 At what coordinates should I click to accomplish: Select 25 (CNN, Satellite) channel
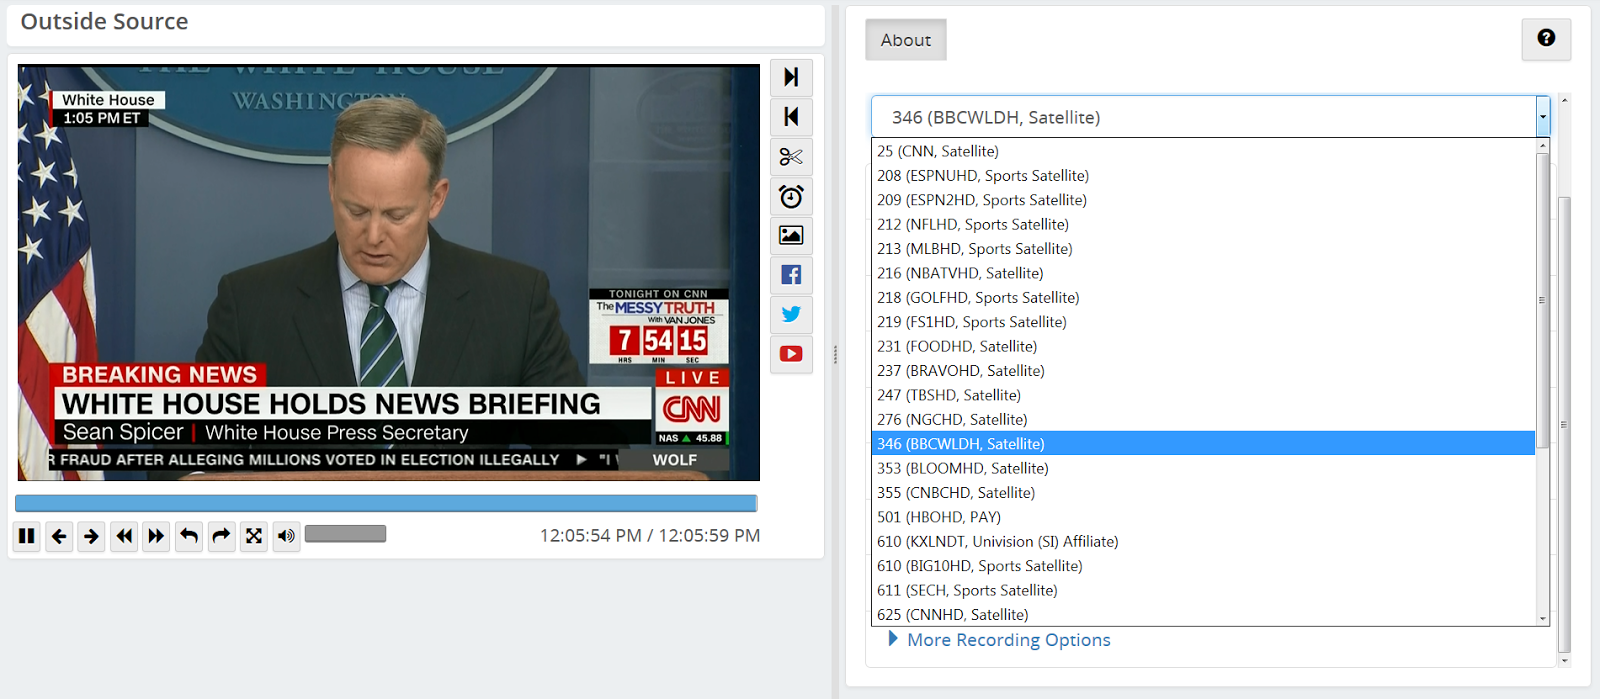1203,151
